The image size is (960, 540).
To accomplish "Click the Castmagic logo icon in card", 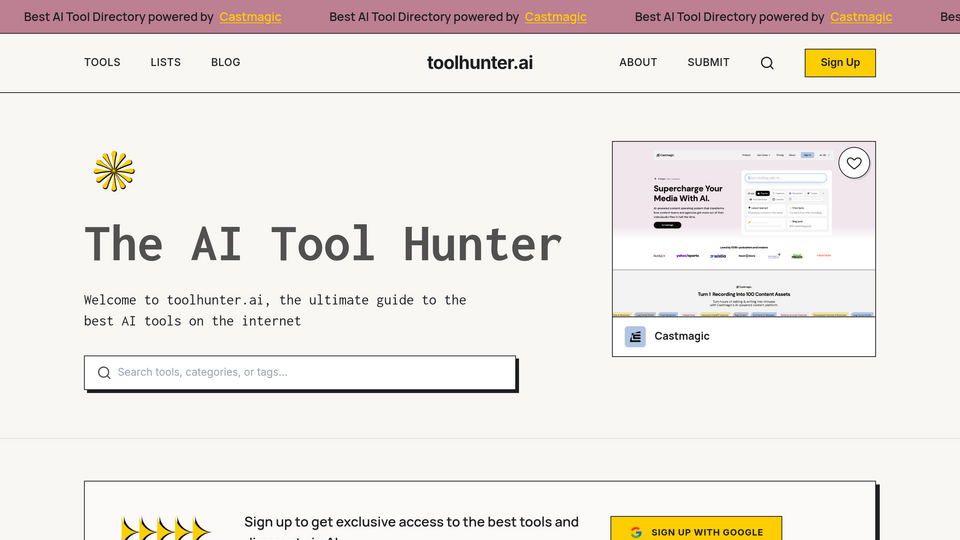I will pyautogui.click(x=635, y=336).
